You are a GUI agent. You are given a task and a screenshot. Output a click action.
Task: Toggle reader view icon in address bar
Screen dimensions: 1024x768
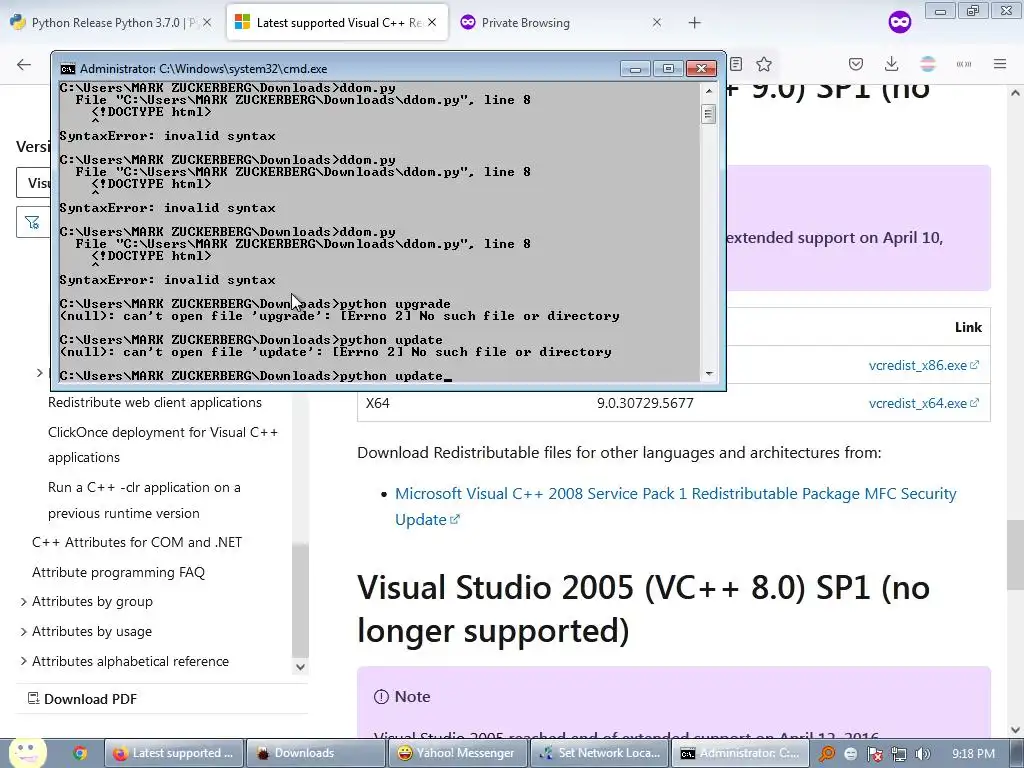pos(736,64)
